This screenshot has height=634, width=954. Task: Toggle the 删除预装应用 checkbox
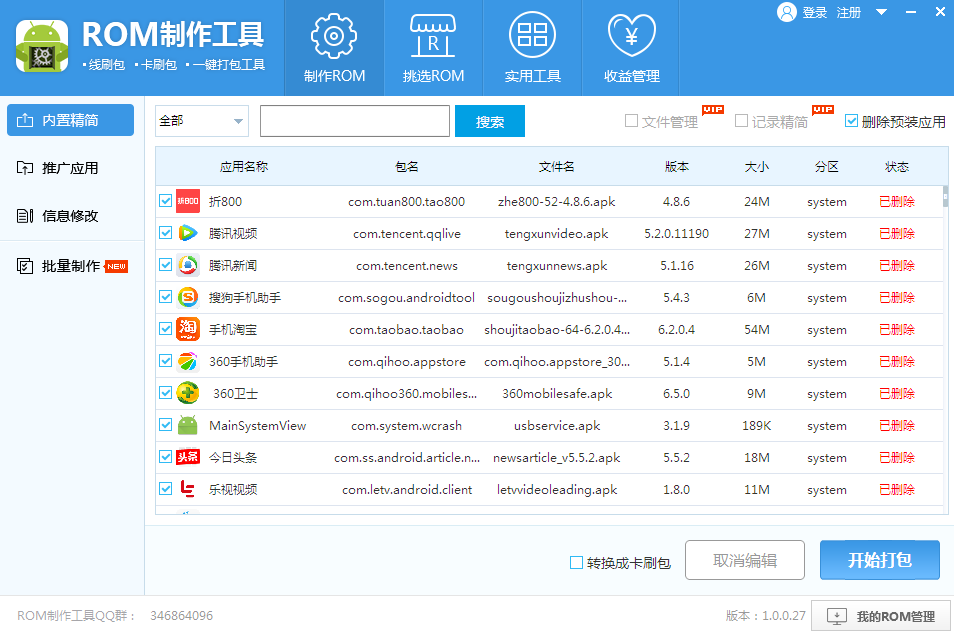[851, 121]
